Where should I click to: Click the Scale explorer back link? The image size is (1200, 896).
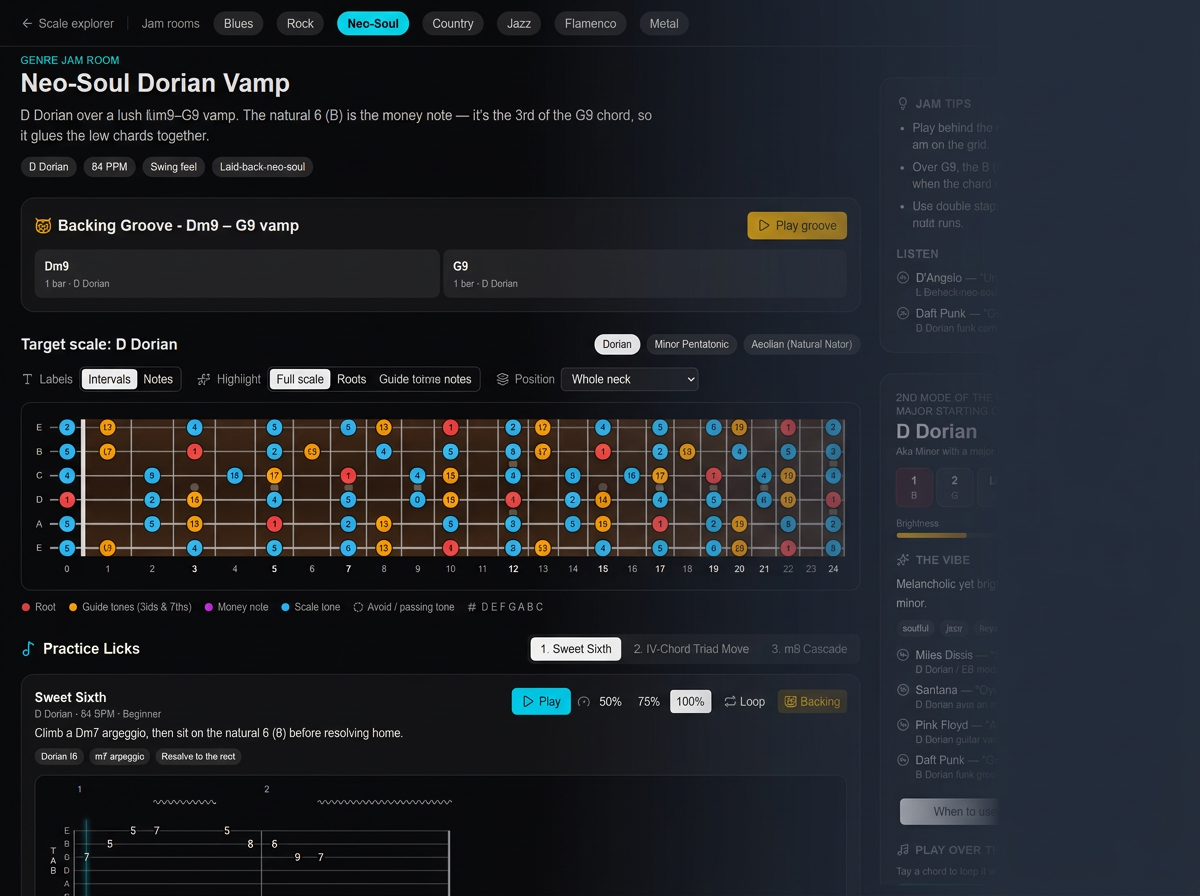(67, 23)
